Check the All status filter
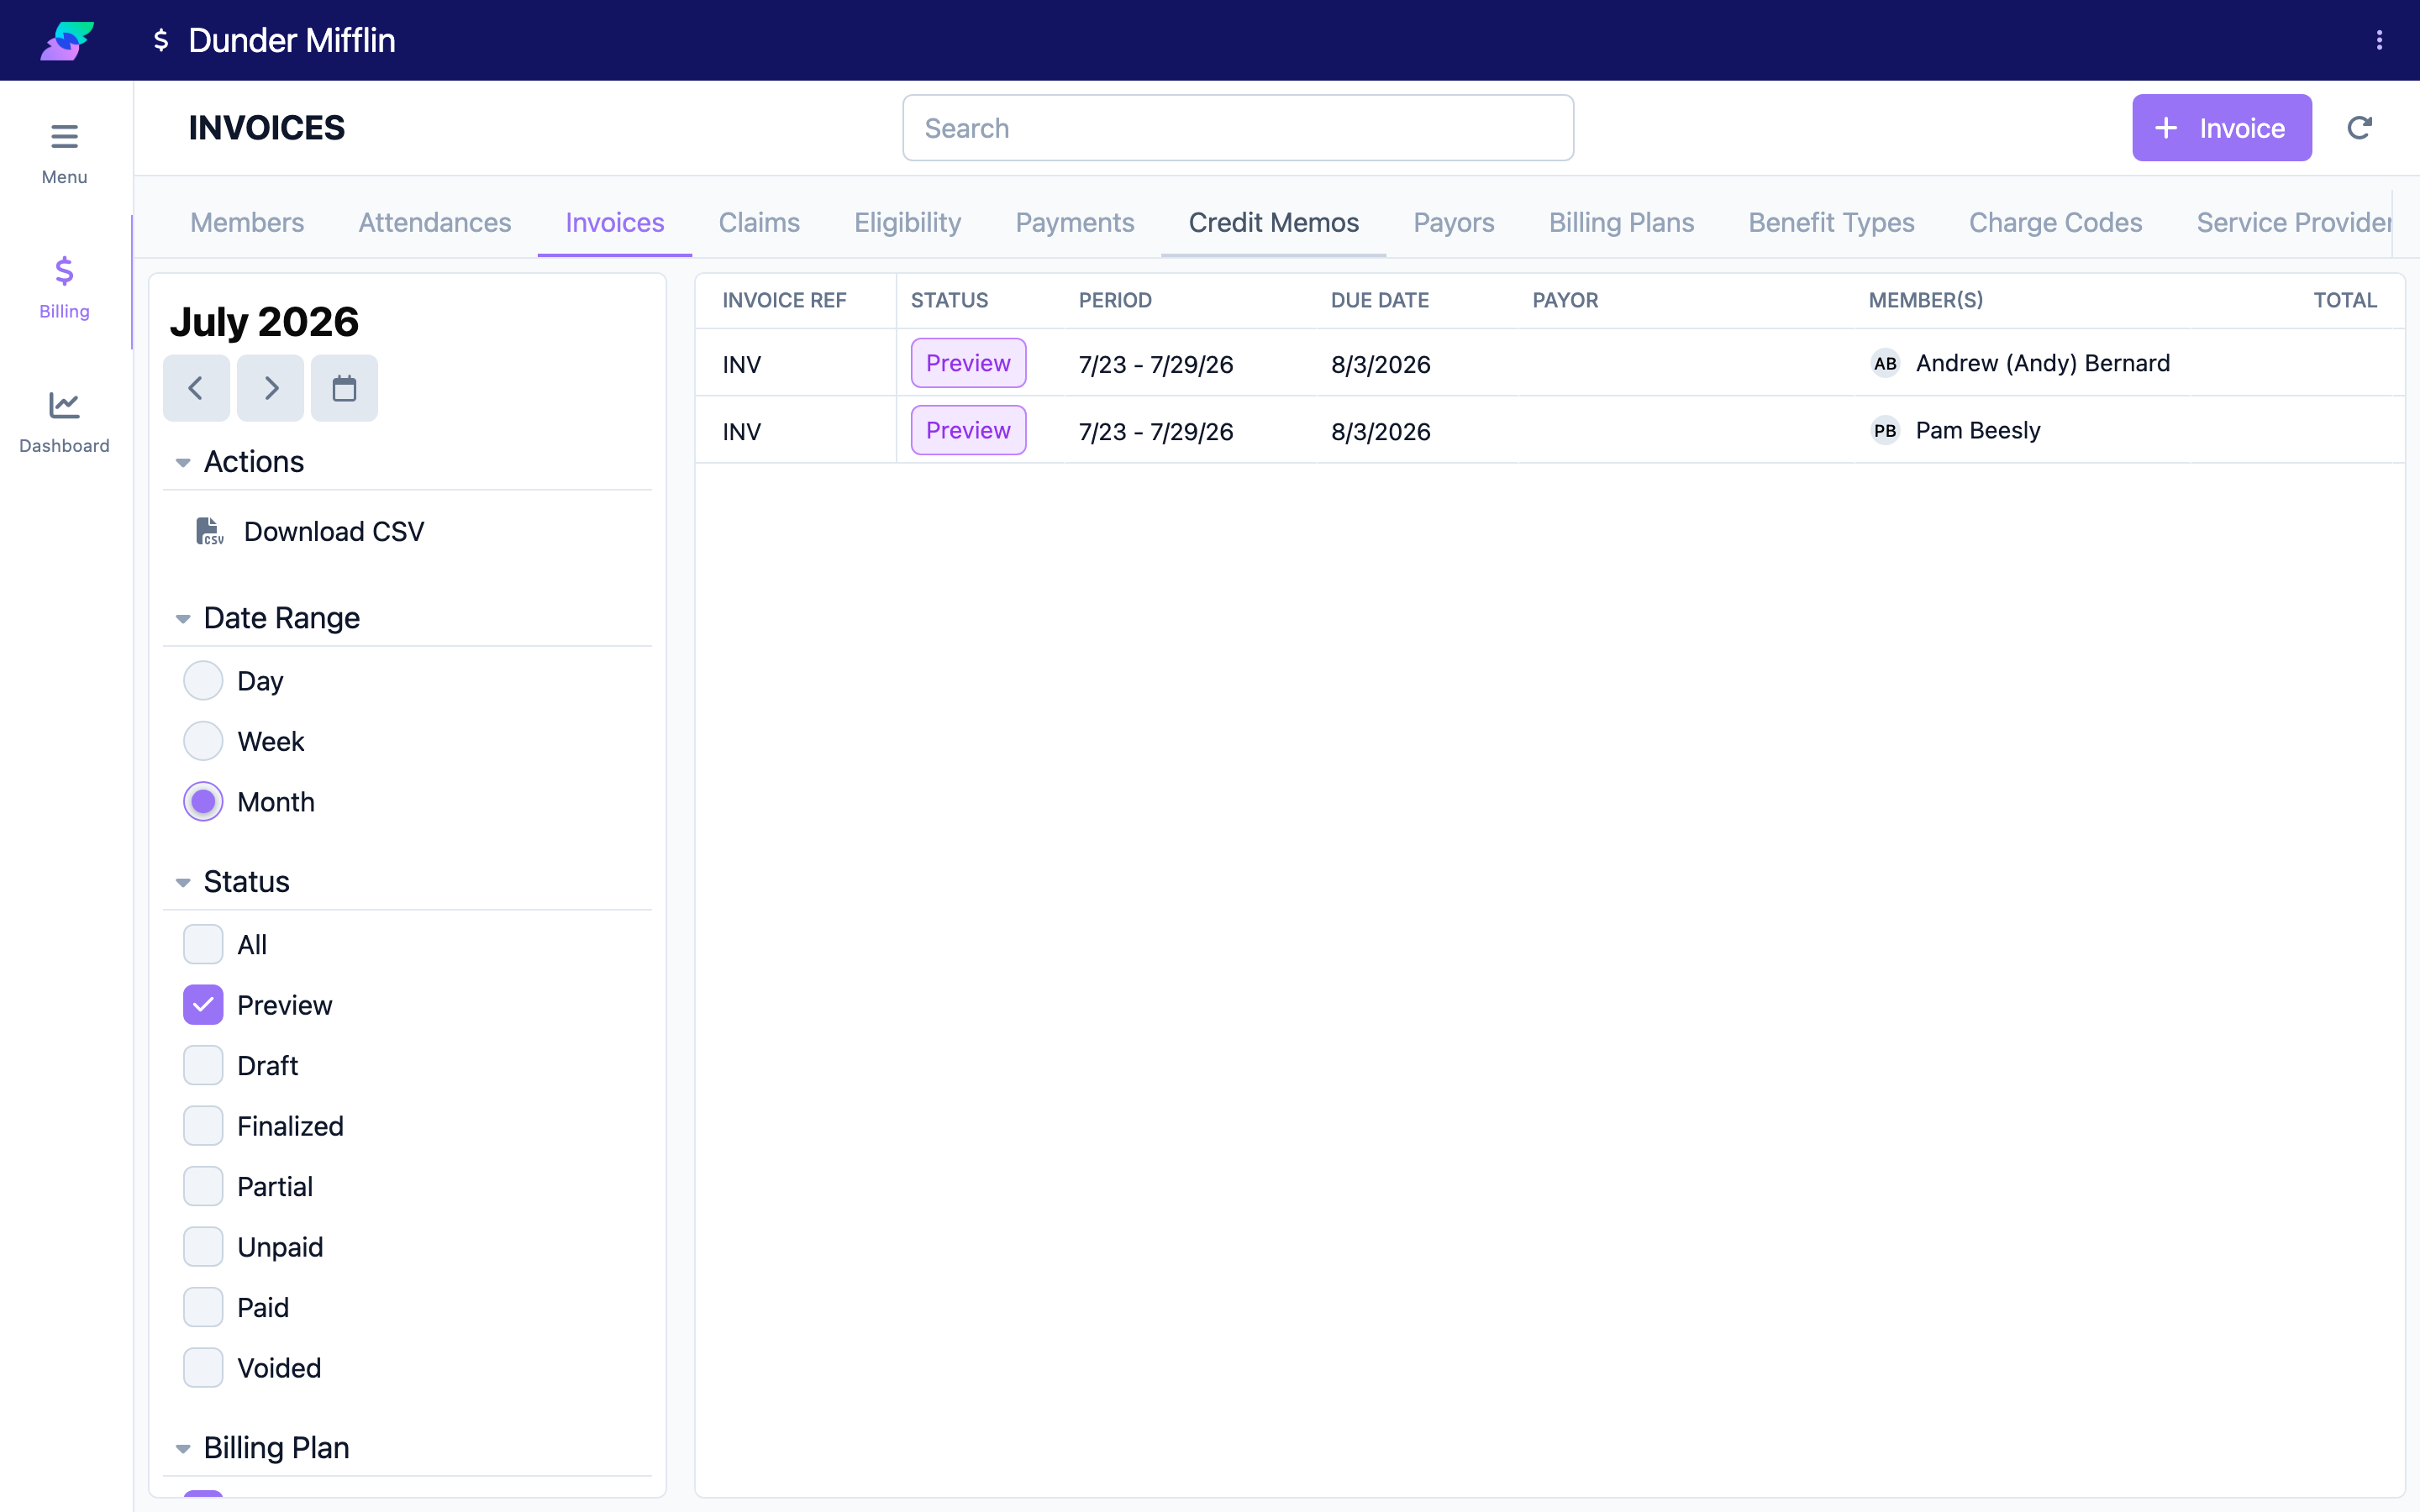The width and height of the screenshot is (2420, 1512). (x=203, y=944)
